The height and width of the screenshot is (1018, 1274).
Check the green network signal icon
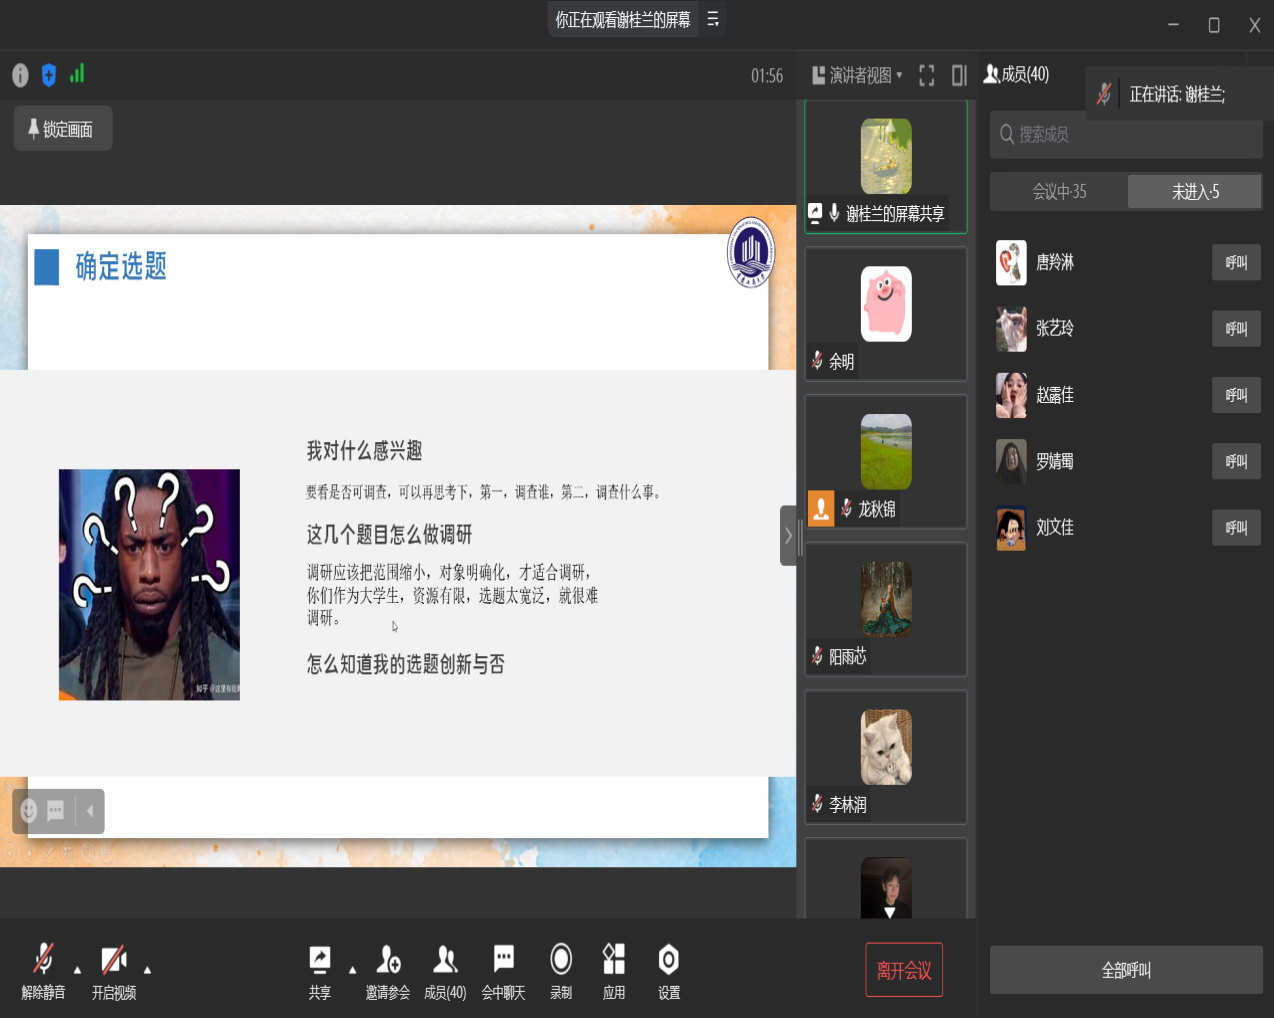[77, 74]
